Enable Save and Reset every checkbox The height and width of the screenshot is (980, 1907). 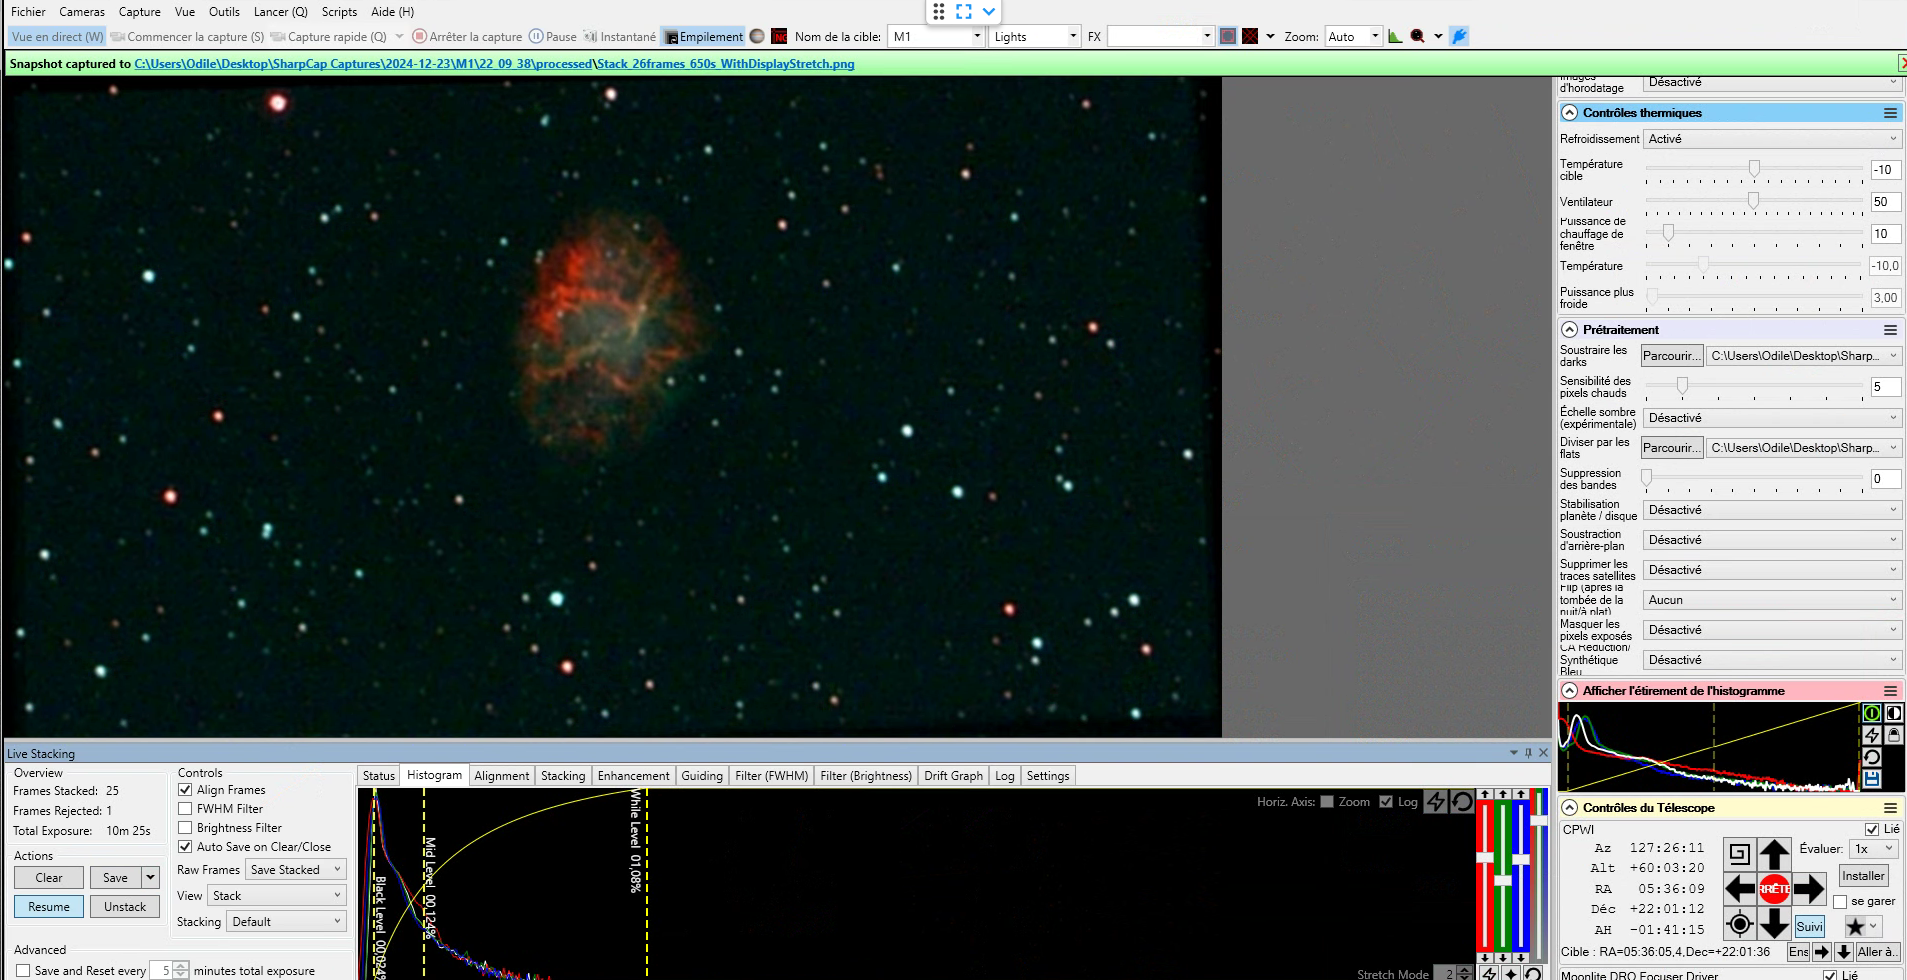[23, 971]
